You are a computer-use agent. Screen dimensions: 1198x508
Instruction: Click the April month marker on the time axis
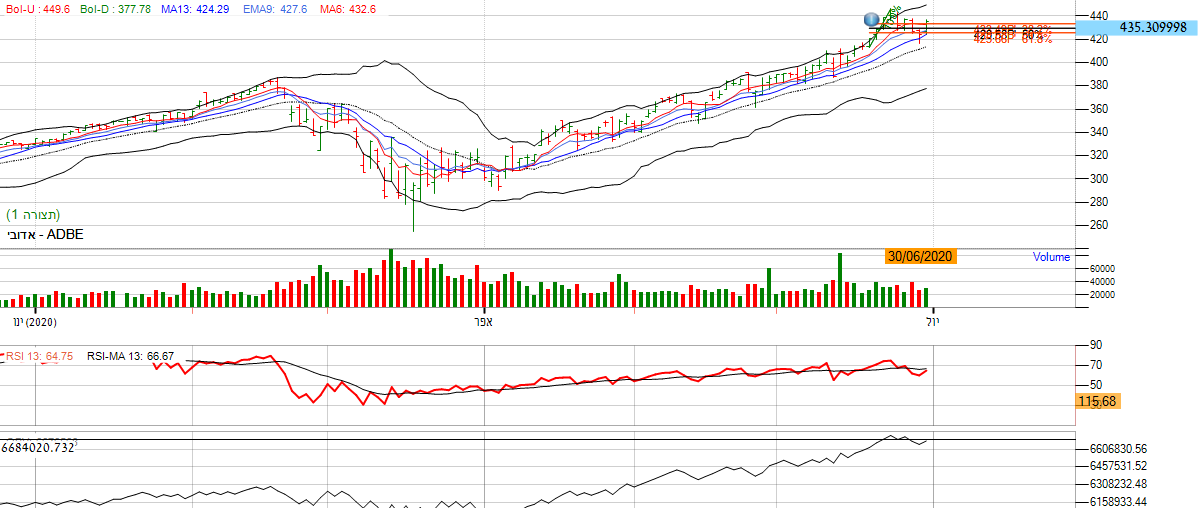[484, 323]
